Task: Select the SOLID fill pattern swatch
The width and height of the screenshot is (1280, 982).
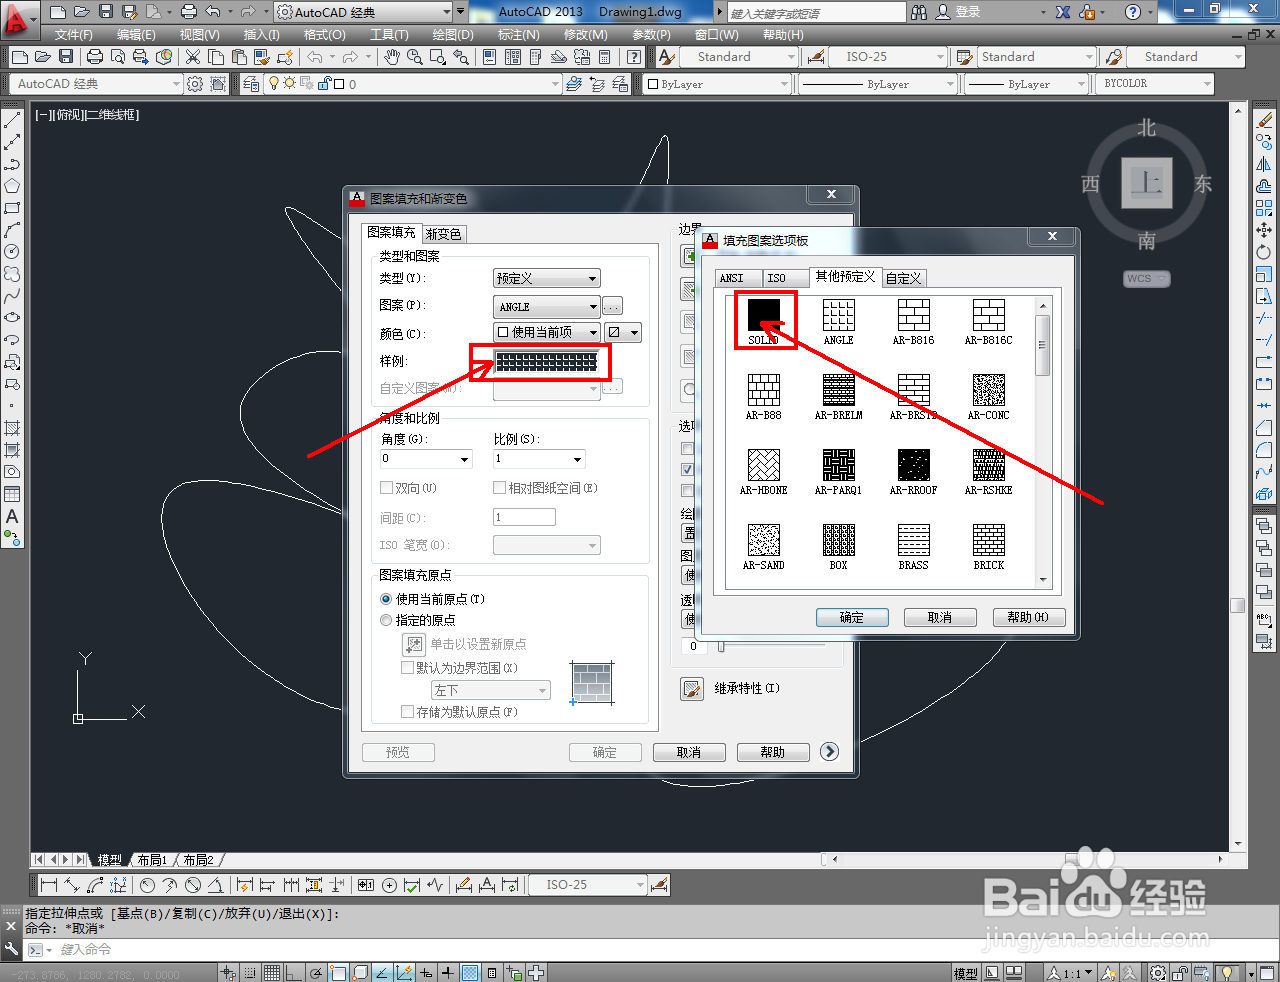Action: [x=764, y=315]
